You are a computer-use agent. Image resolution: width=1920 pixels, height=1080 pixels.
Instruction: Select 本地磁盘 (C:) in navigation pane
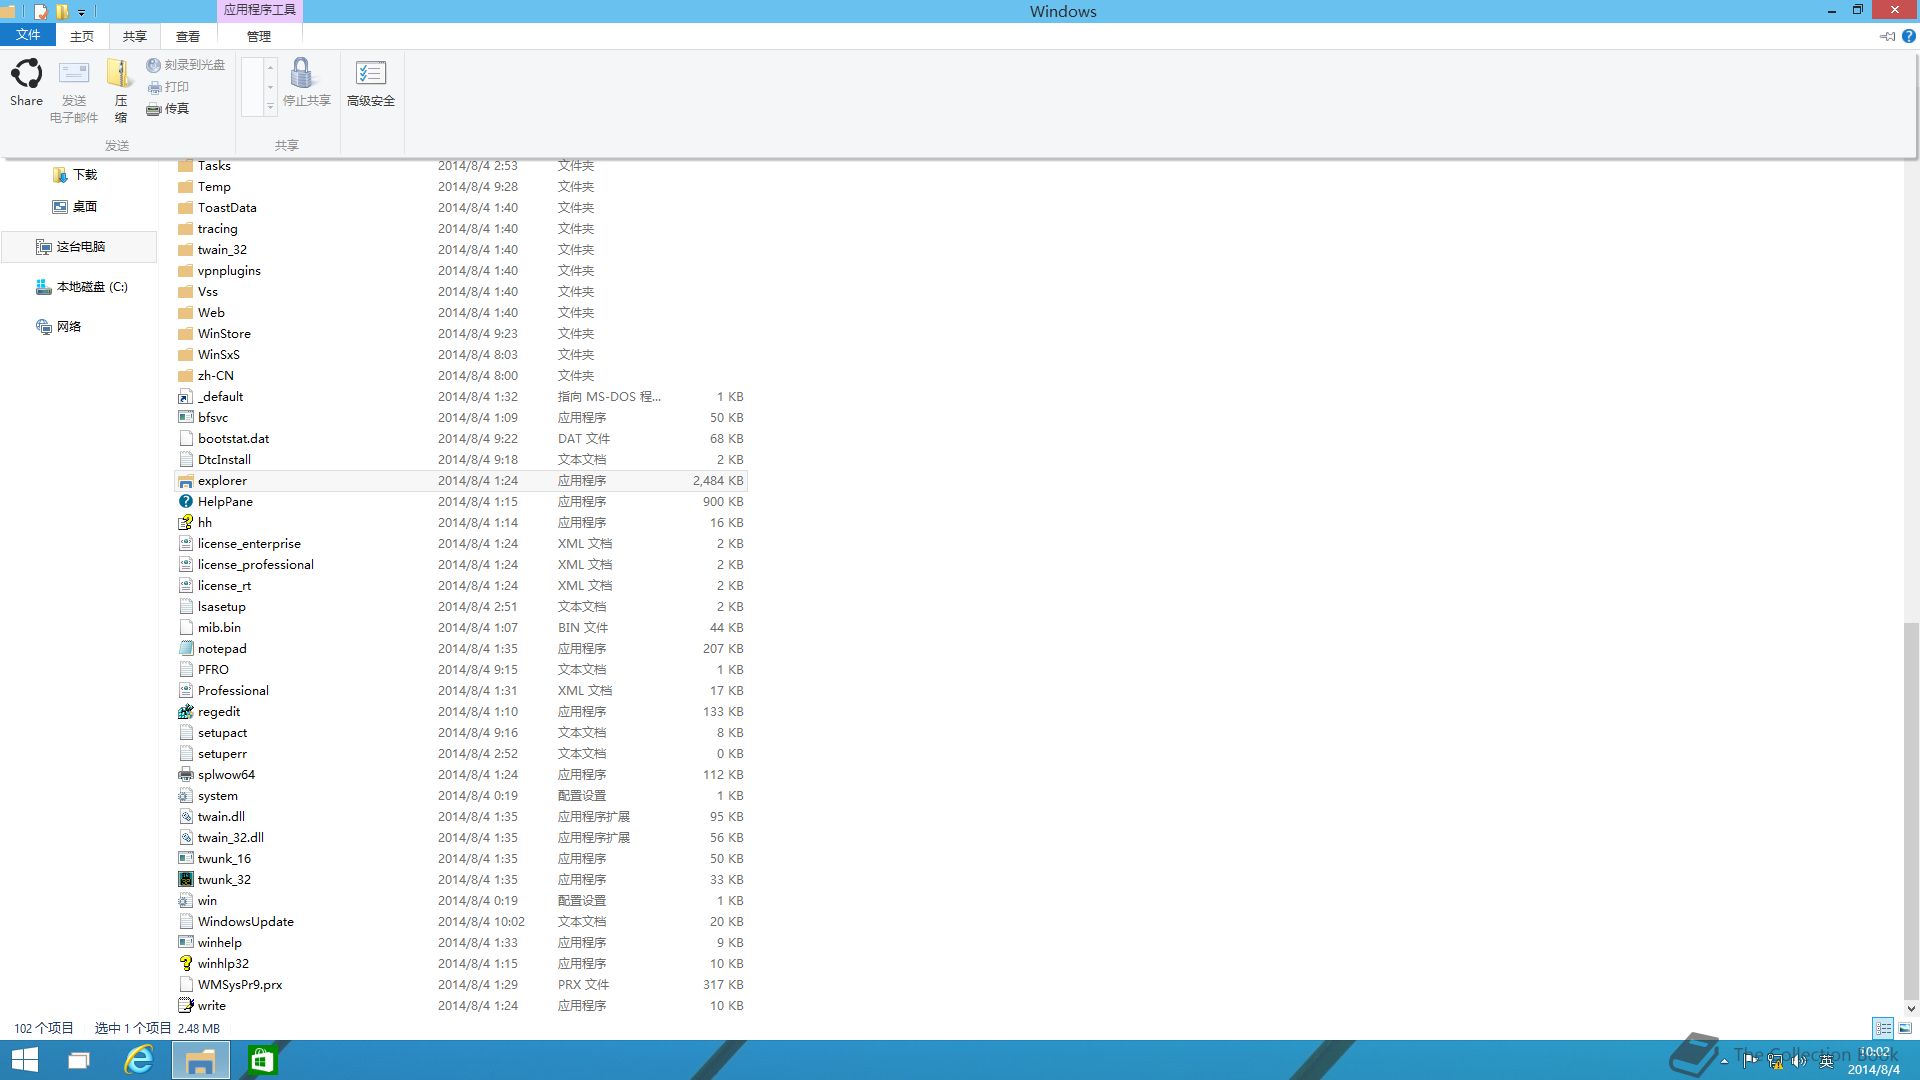82,287
